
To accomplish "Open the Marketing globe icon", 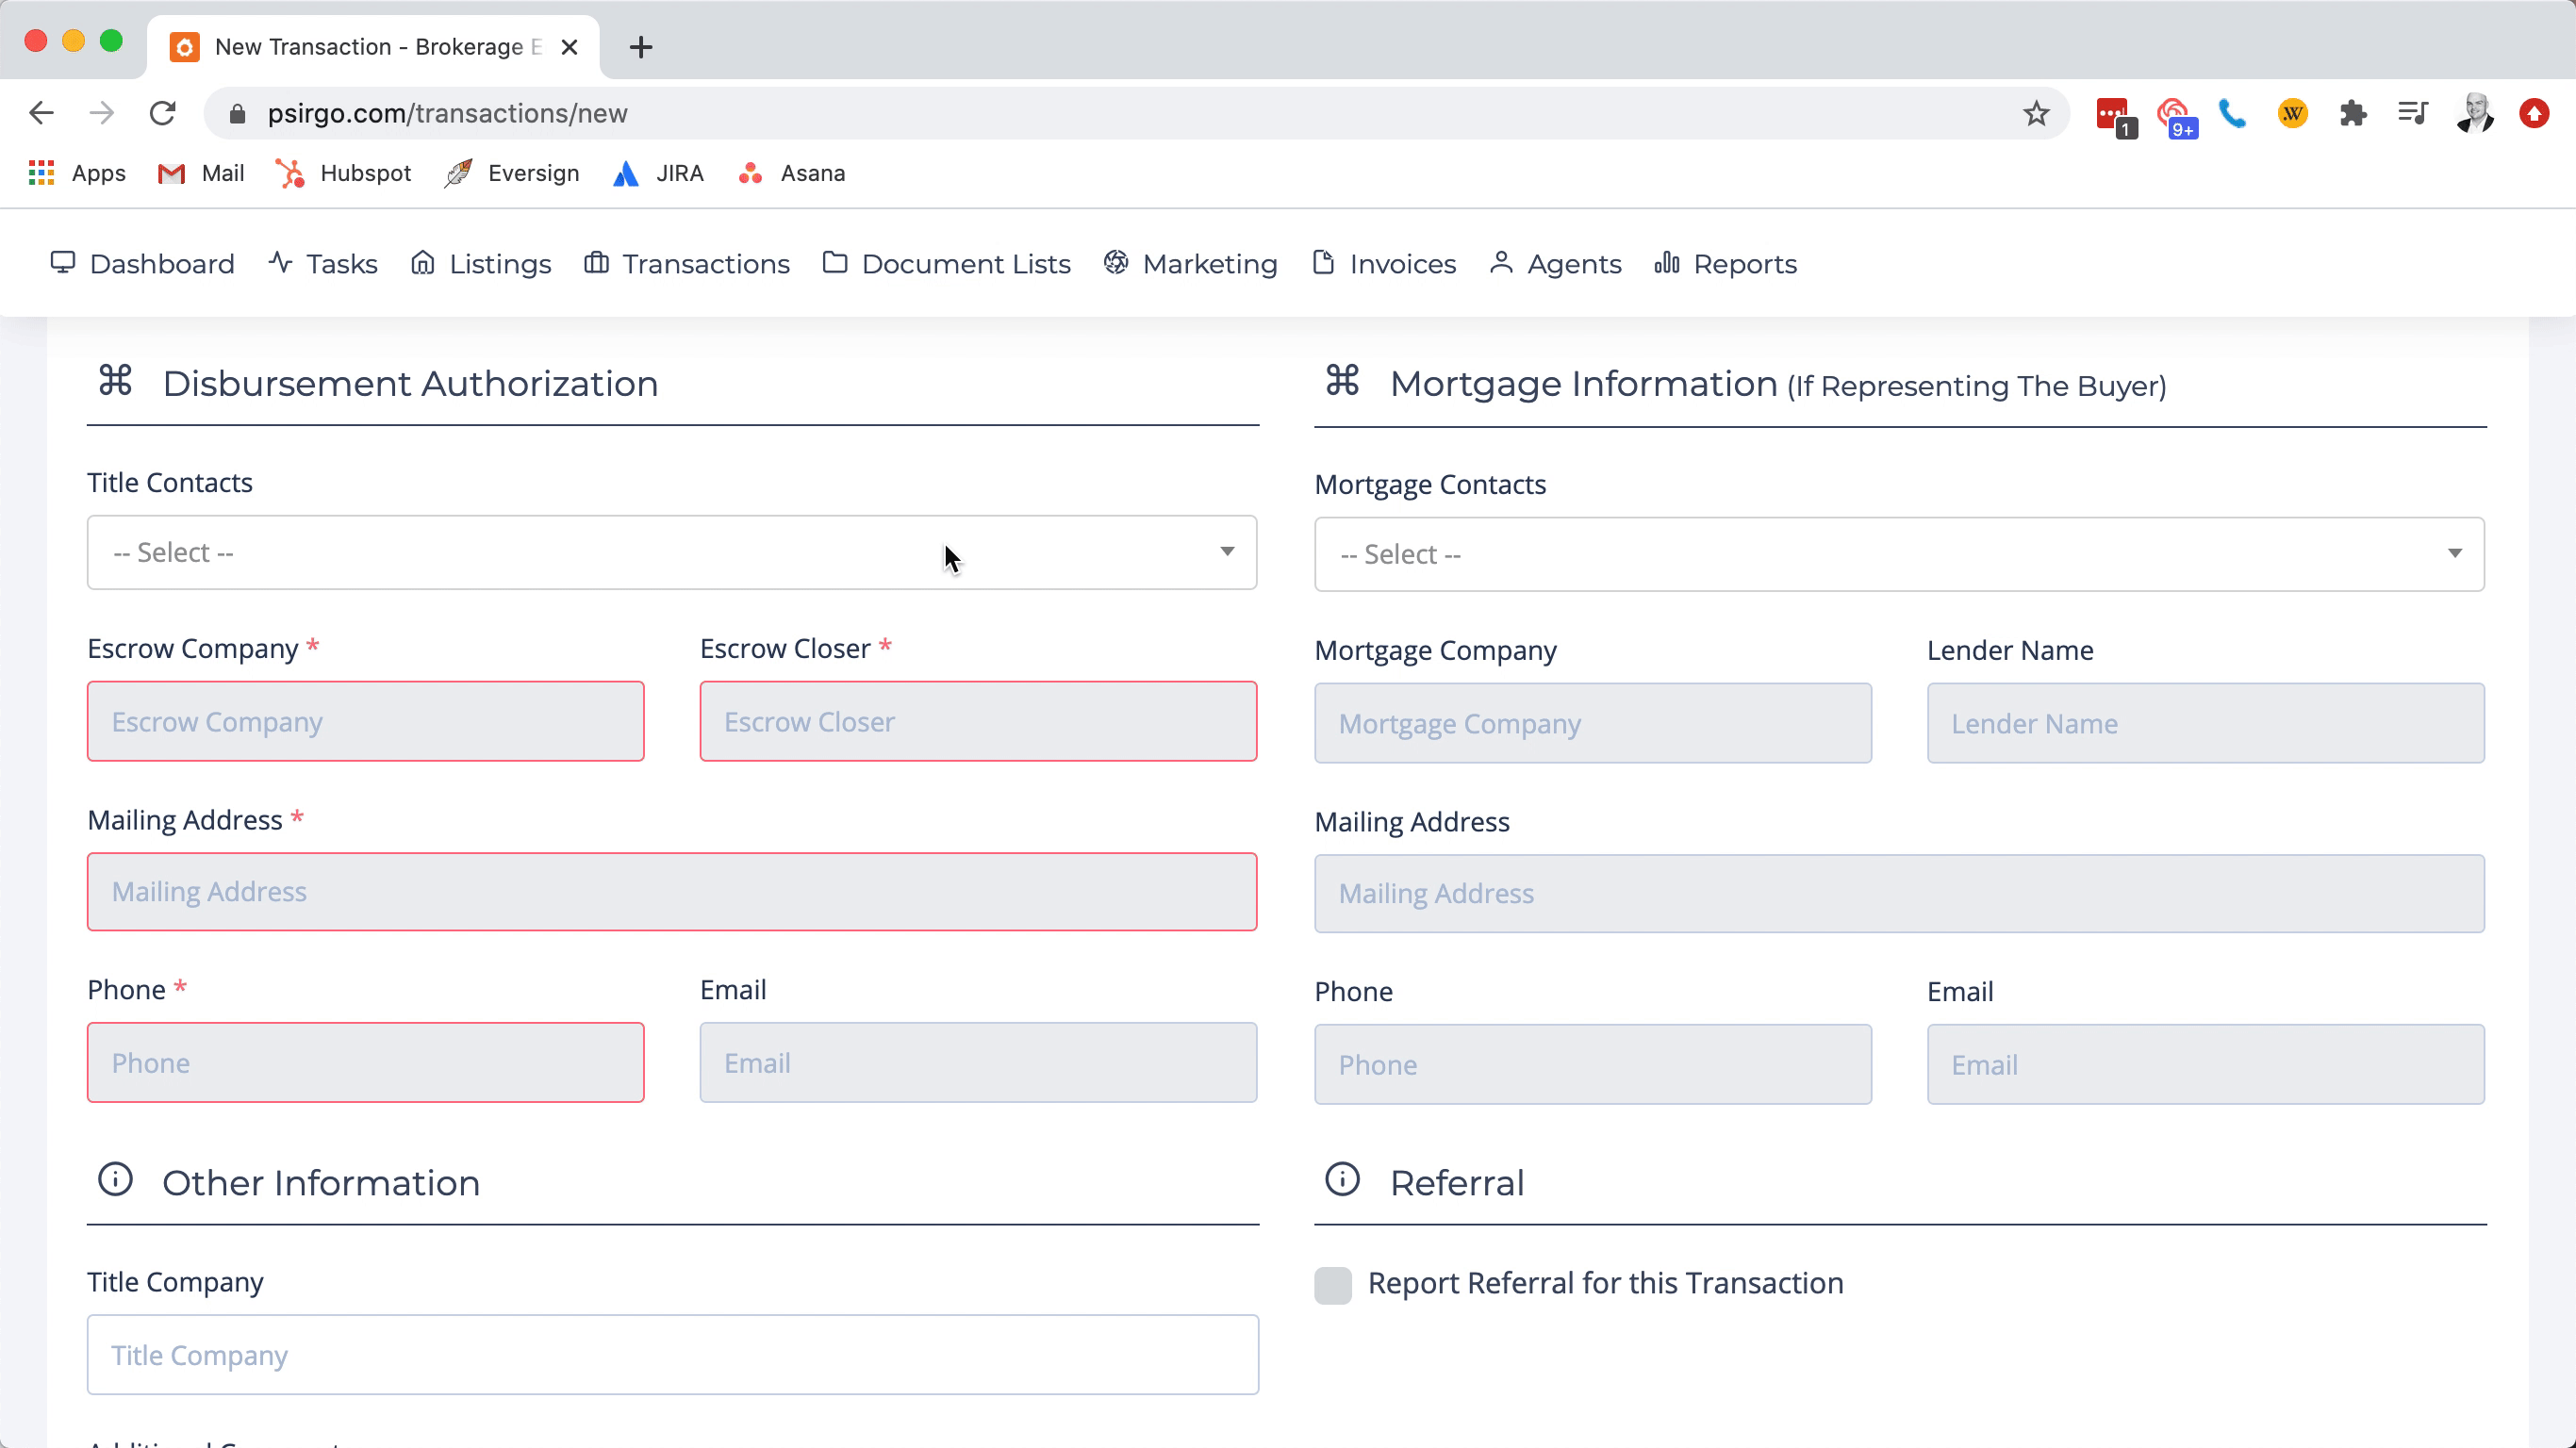I will (1115, 263).
